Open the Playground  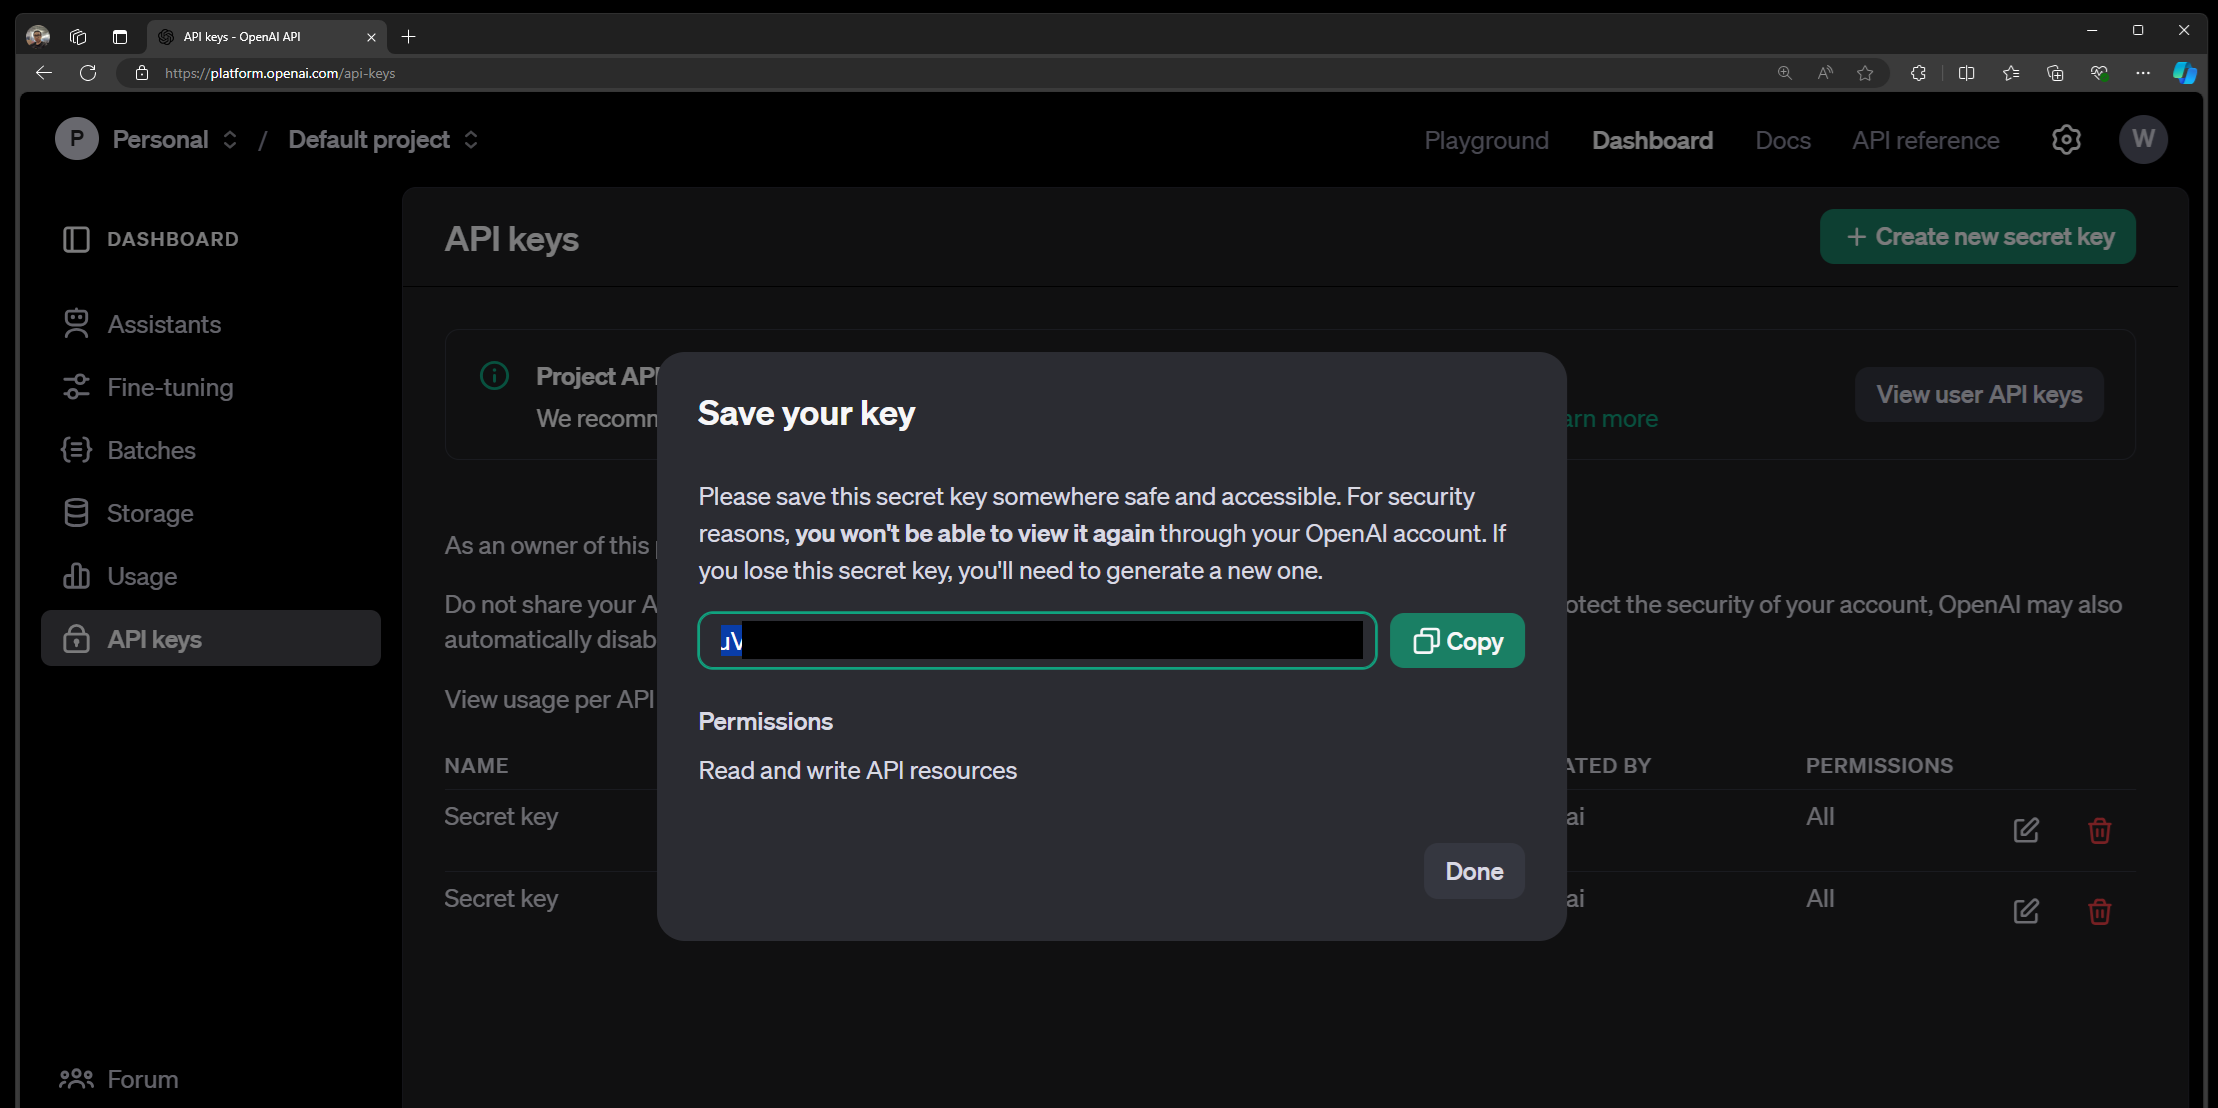click(x=1486, y=140)
